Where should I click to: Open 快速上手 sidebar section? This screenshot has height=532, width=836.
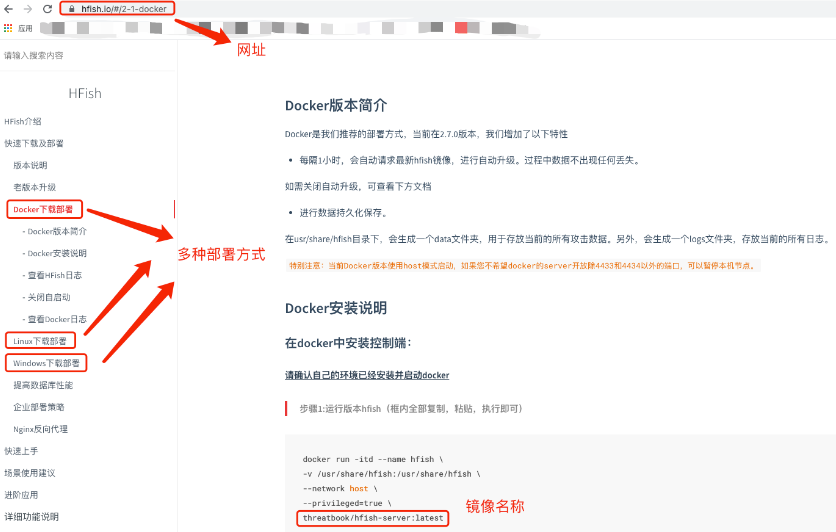pyautogui.click(x=21, y=451)
